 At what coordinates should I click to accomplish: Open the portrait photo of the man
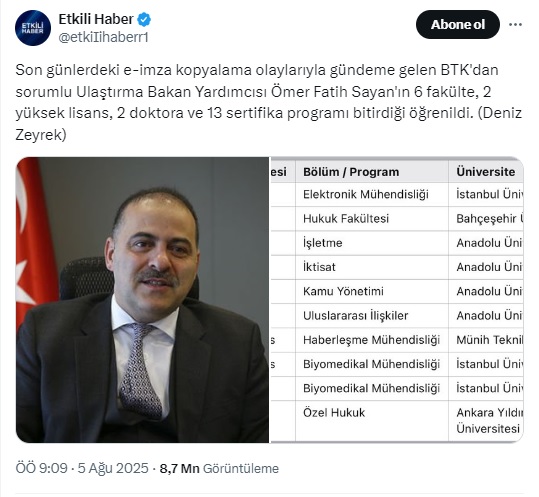click(142, 300)
